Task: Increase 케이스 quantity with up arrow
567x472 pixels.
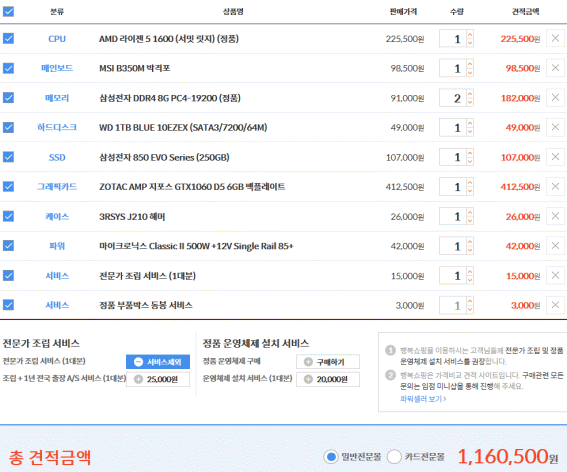Action: [470, 212]
